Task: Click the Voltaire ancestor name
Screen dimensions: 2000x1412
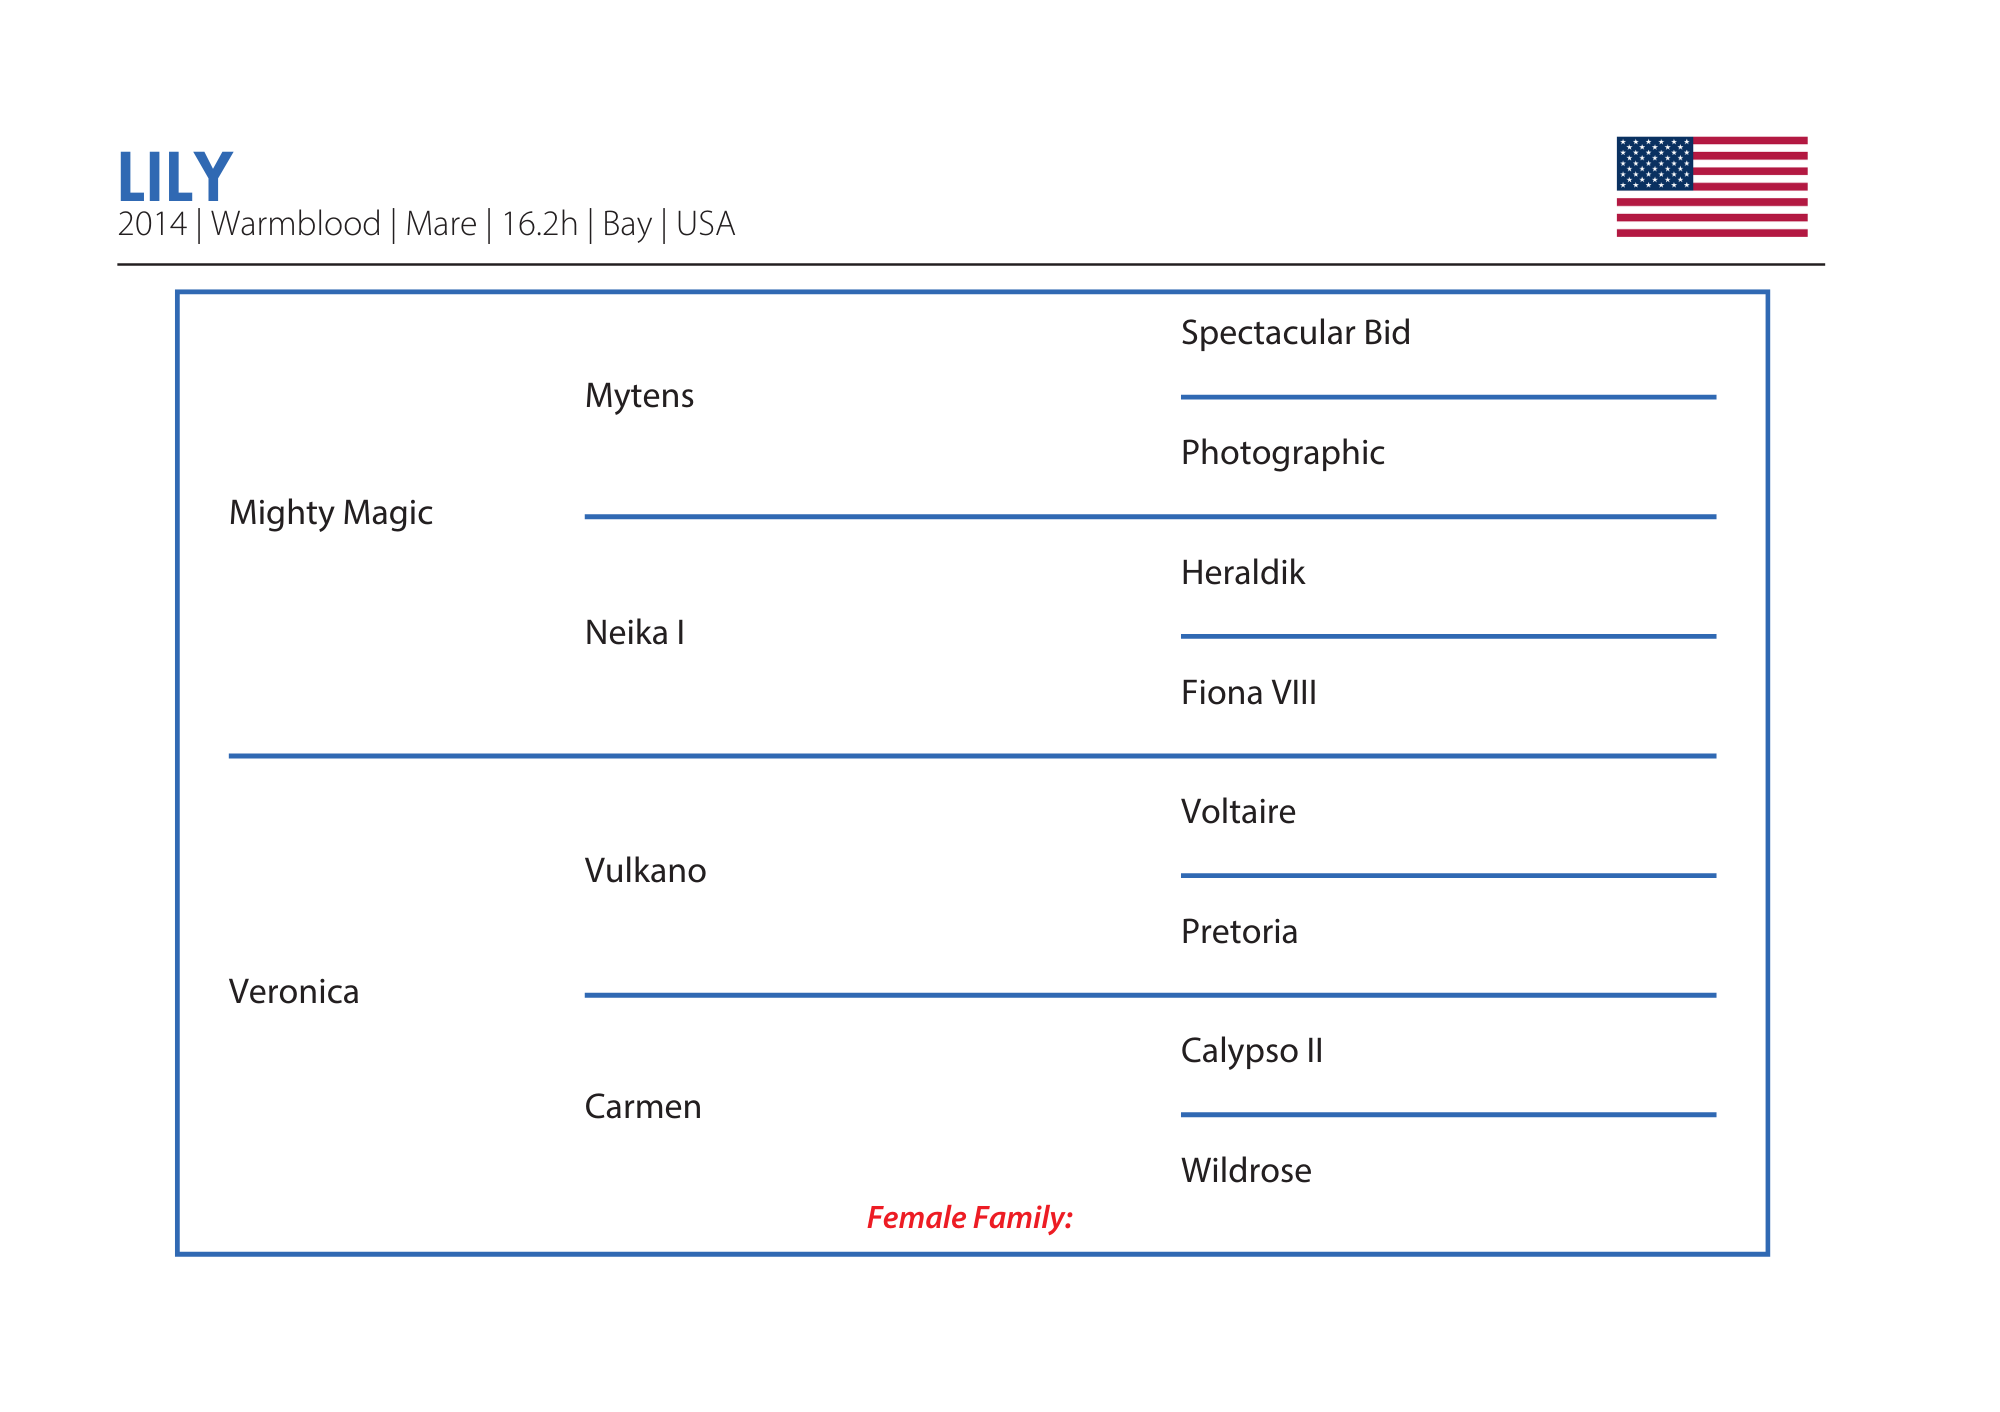Action: click(1237, 812)
